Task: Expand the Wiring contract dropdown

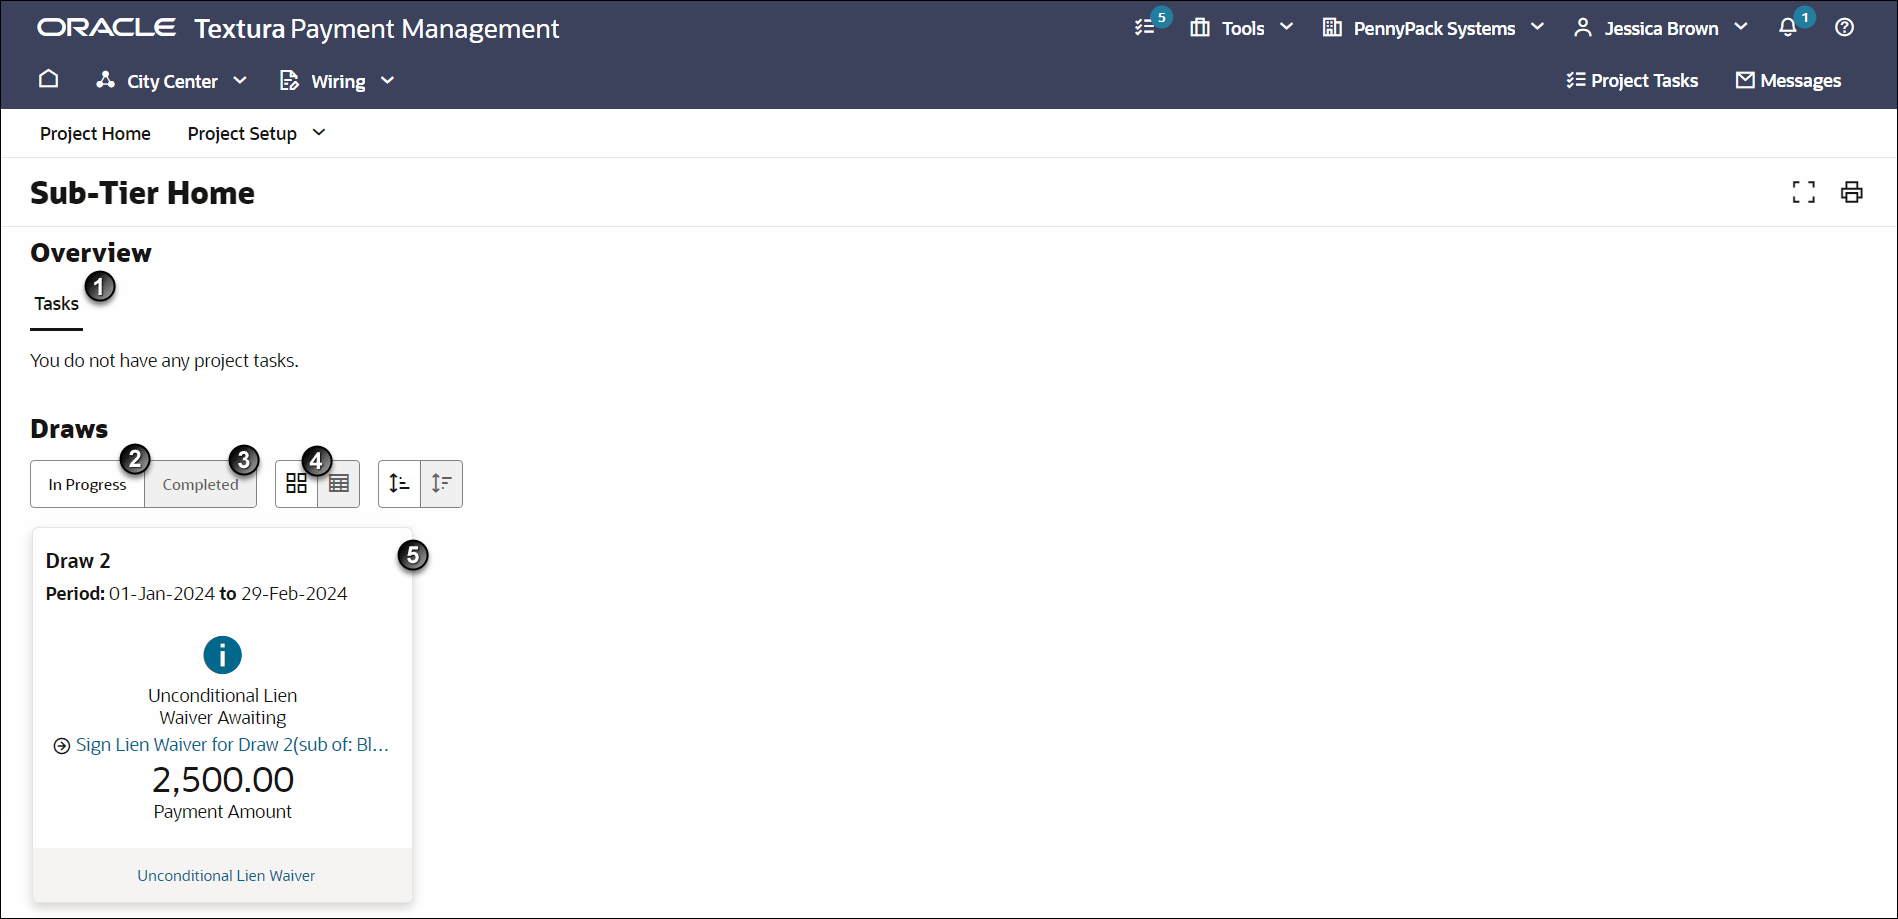Action: click(337, 81)
